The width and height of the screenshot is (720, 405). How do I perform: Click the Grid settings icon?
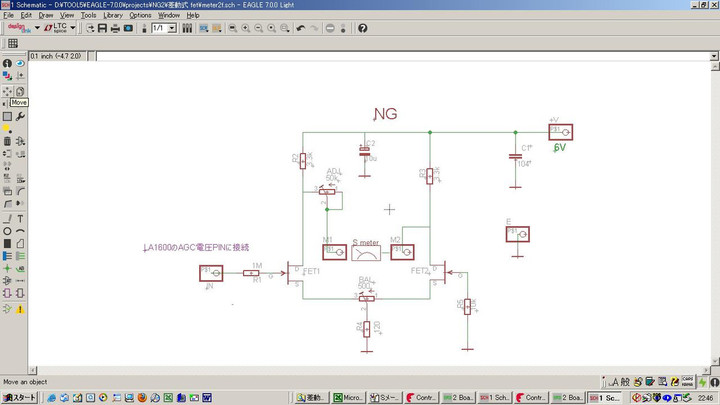point(13,44)
